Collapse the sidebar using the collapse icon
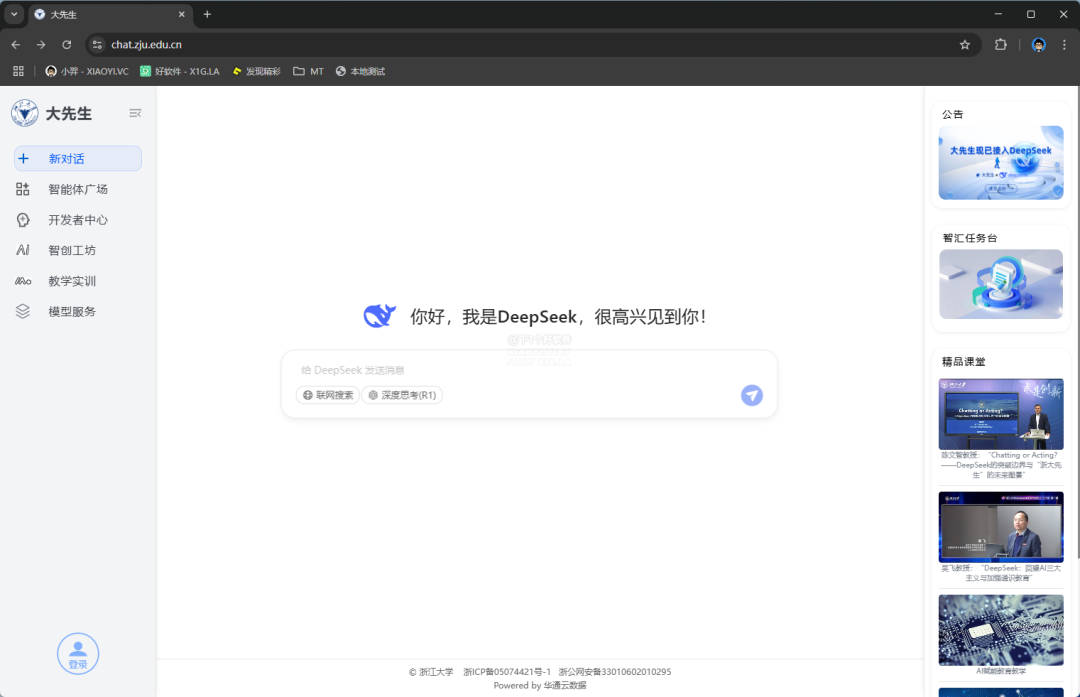Image resolution: width=1080 pixels, height=697 pixels. pos(135,113)
